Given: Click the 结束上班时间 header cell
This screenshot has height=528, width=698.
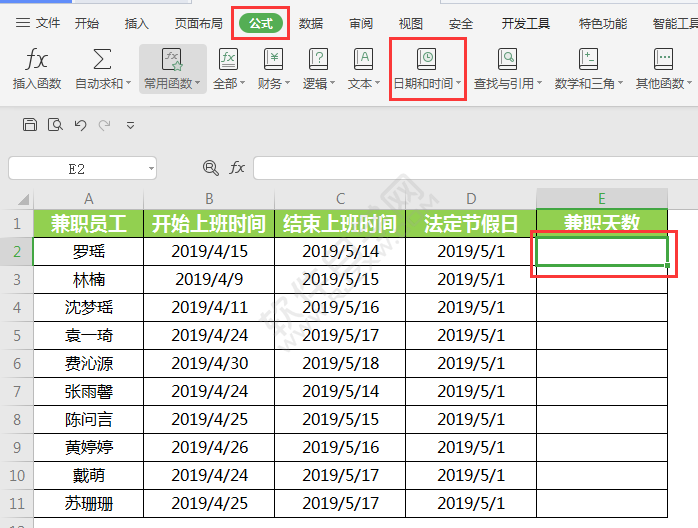Looking at the screenshot, I should pyautogui.click(x=340, y=223).
